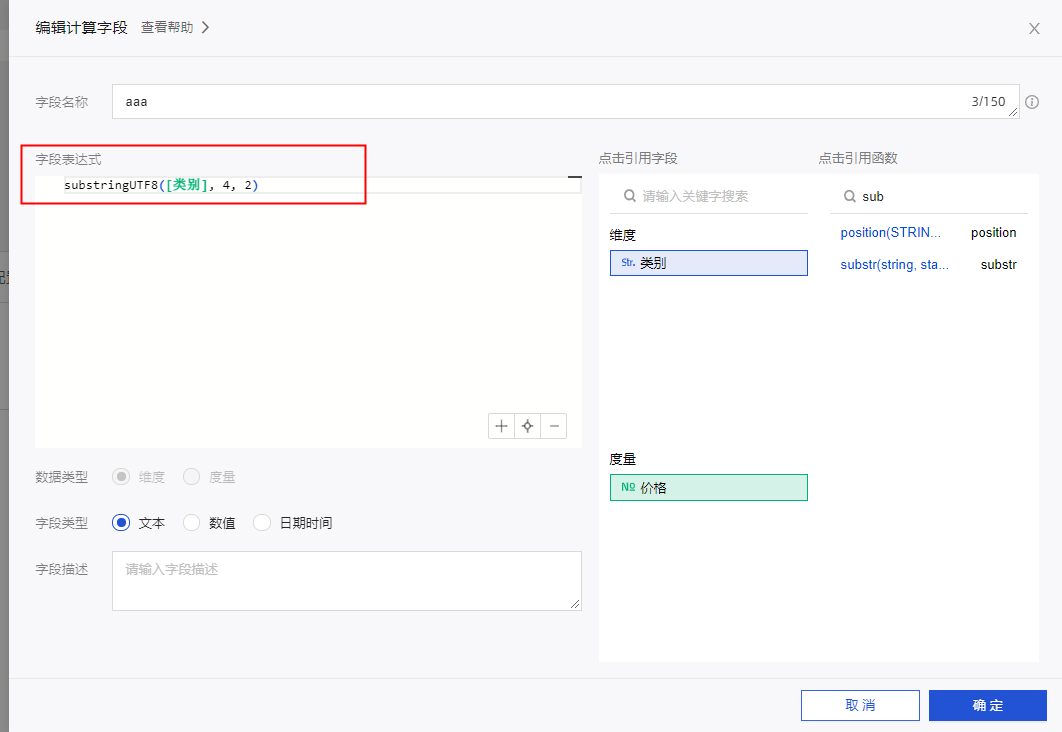This screenshot has height=732, width=1062.
Task: Click the No. type icon on 价格
Action: pyautogui.click(x=628, y=487)
